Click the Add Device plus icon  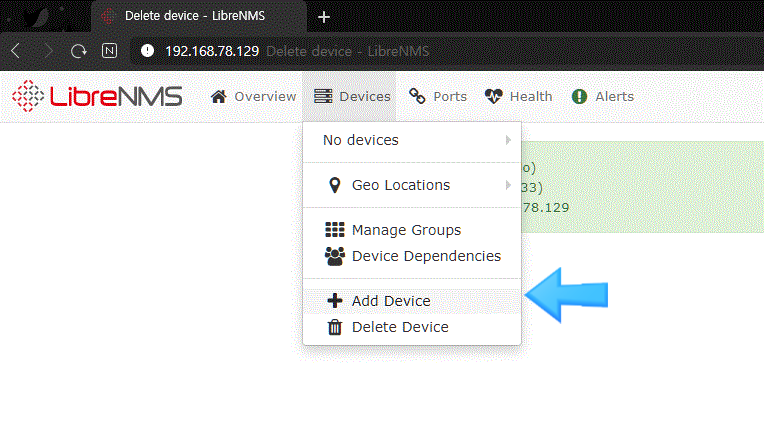coord(335,301)
